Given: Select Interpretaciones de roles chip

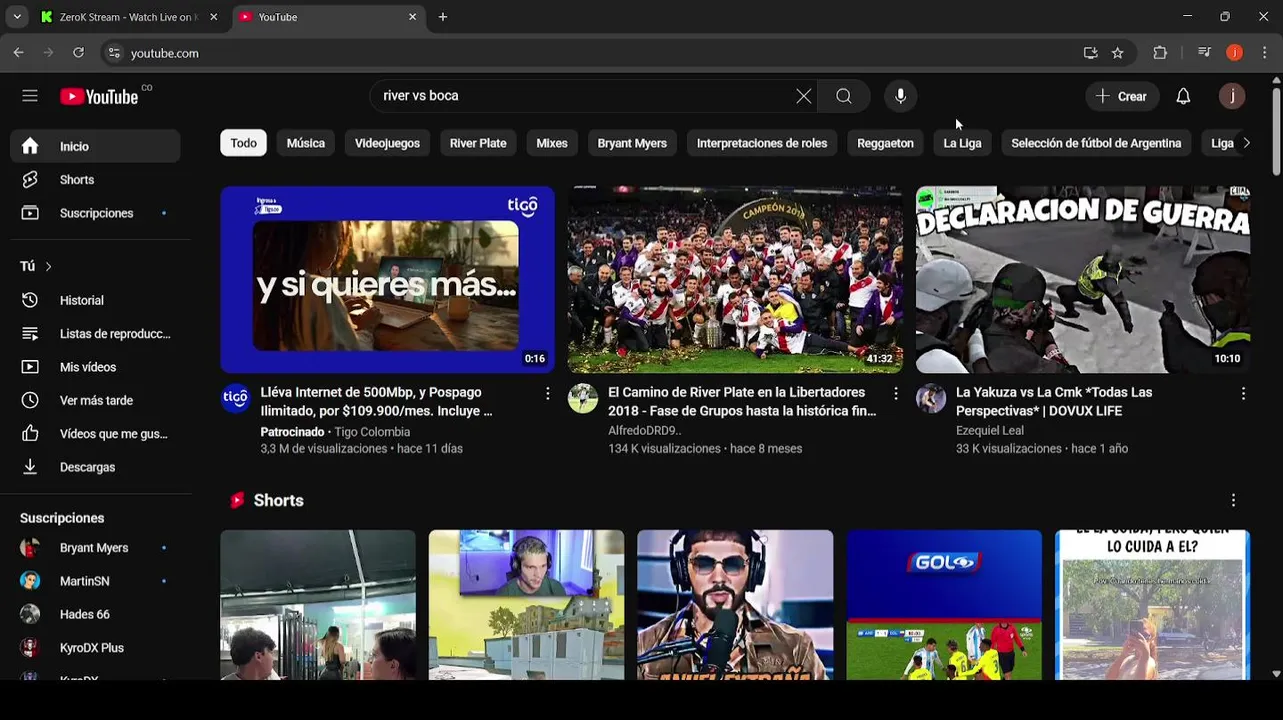Looking at the screenshot, I should (762, 143).
